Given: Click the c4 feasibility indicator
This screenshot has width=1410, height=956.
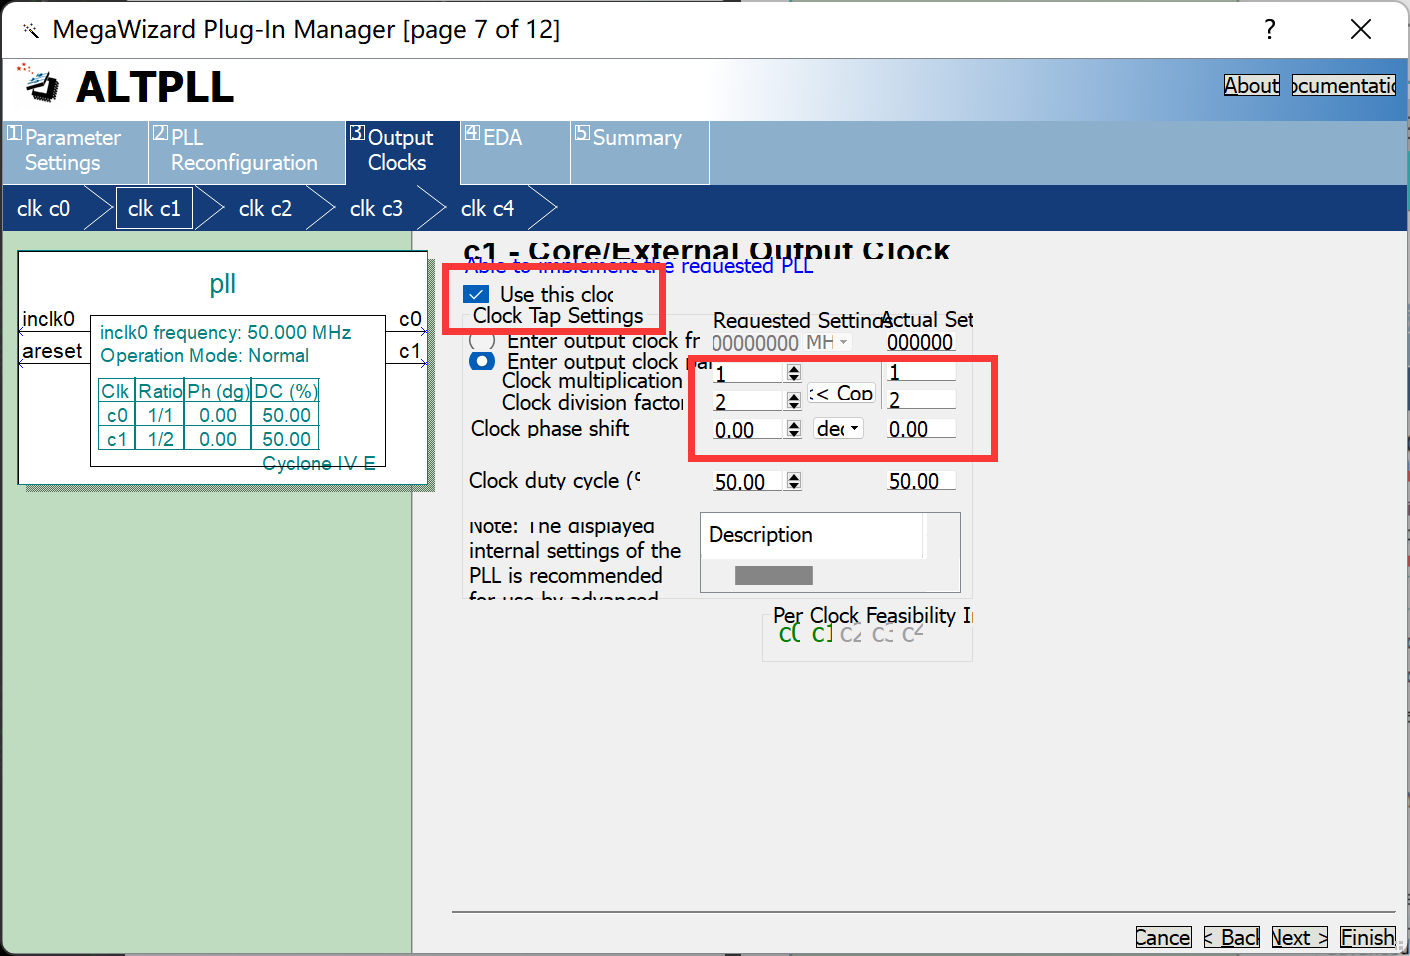Looking at the screenshot, I should coord(913,634).
